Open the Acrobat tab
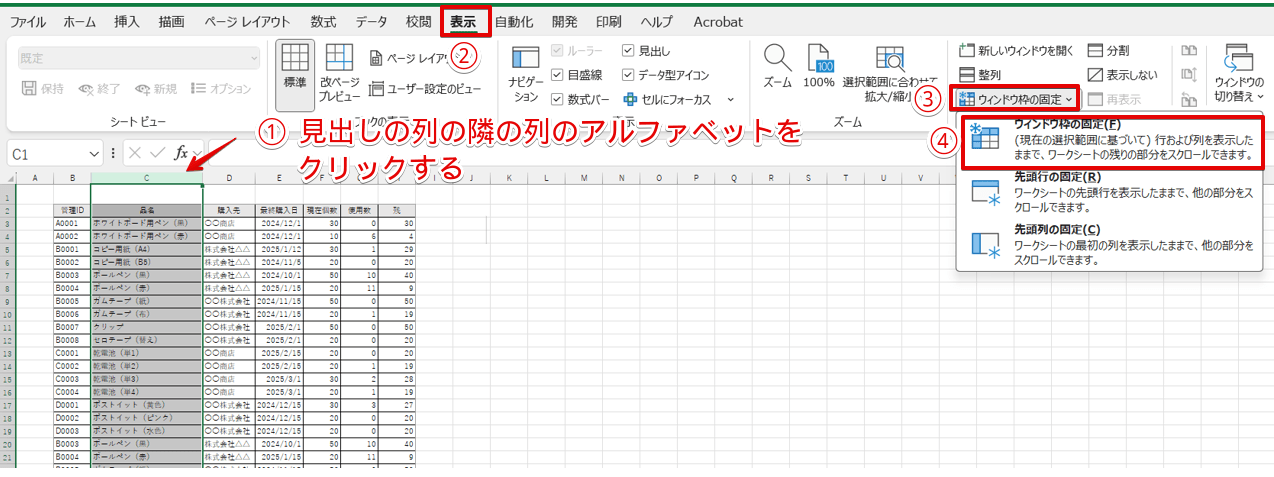 point(718,21)
